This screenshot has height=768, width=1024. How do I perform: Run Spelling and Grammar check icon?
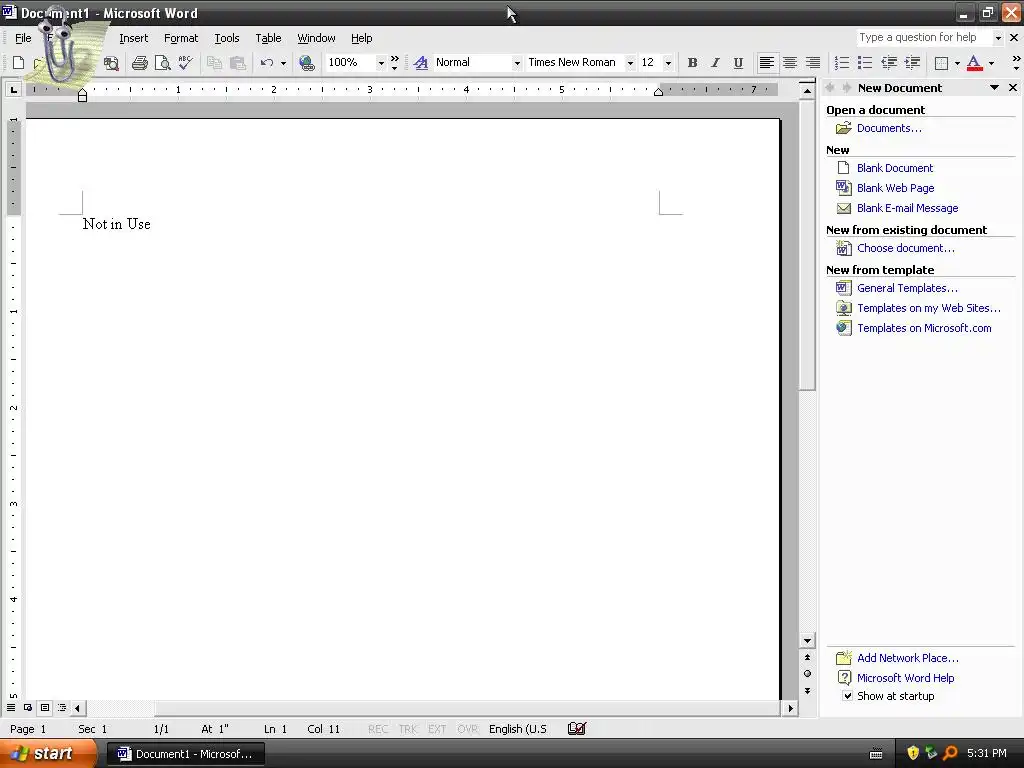185,63
